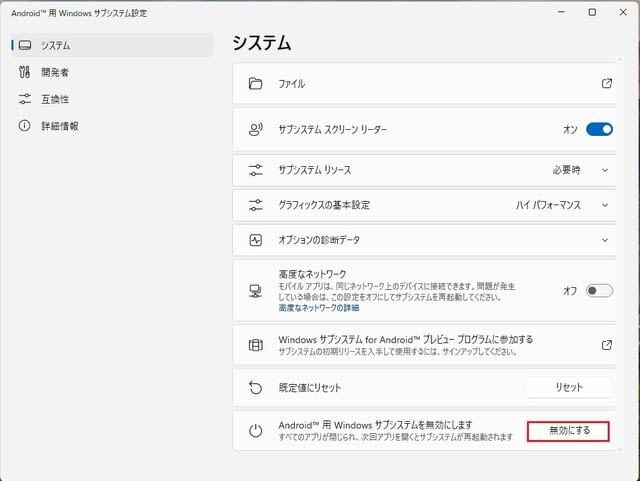Click the リセット button
Image resolution: width=640 pixels, height=481 pixels.
click(569, 387)
